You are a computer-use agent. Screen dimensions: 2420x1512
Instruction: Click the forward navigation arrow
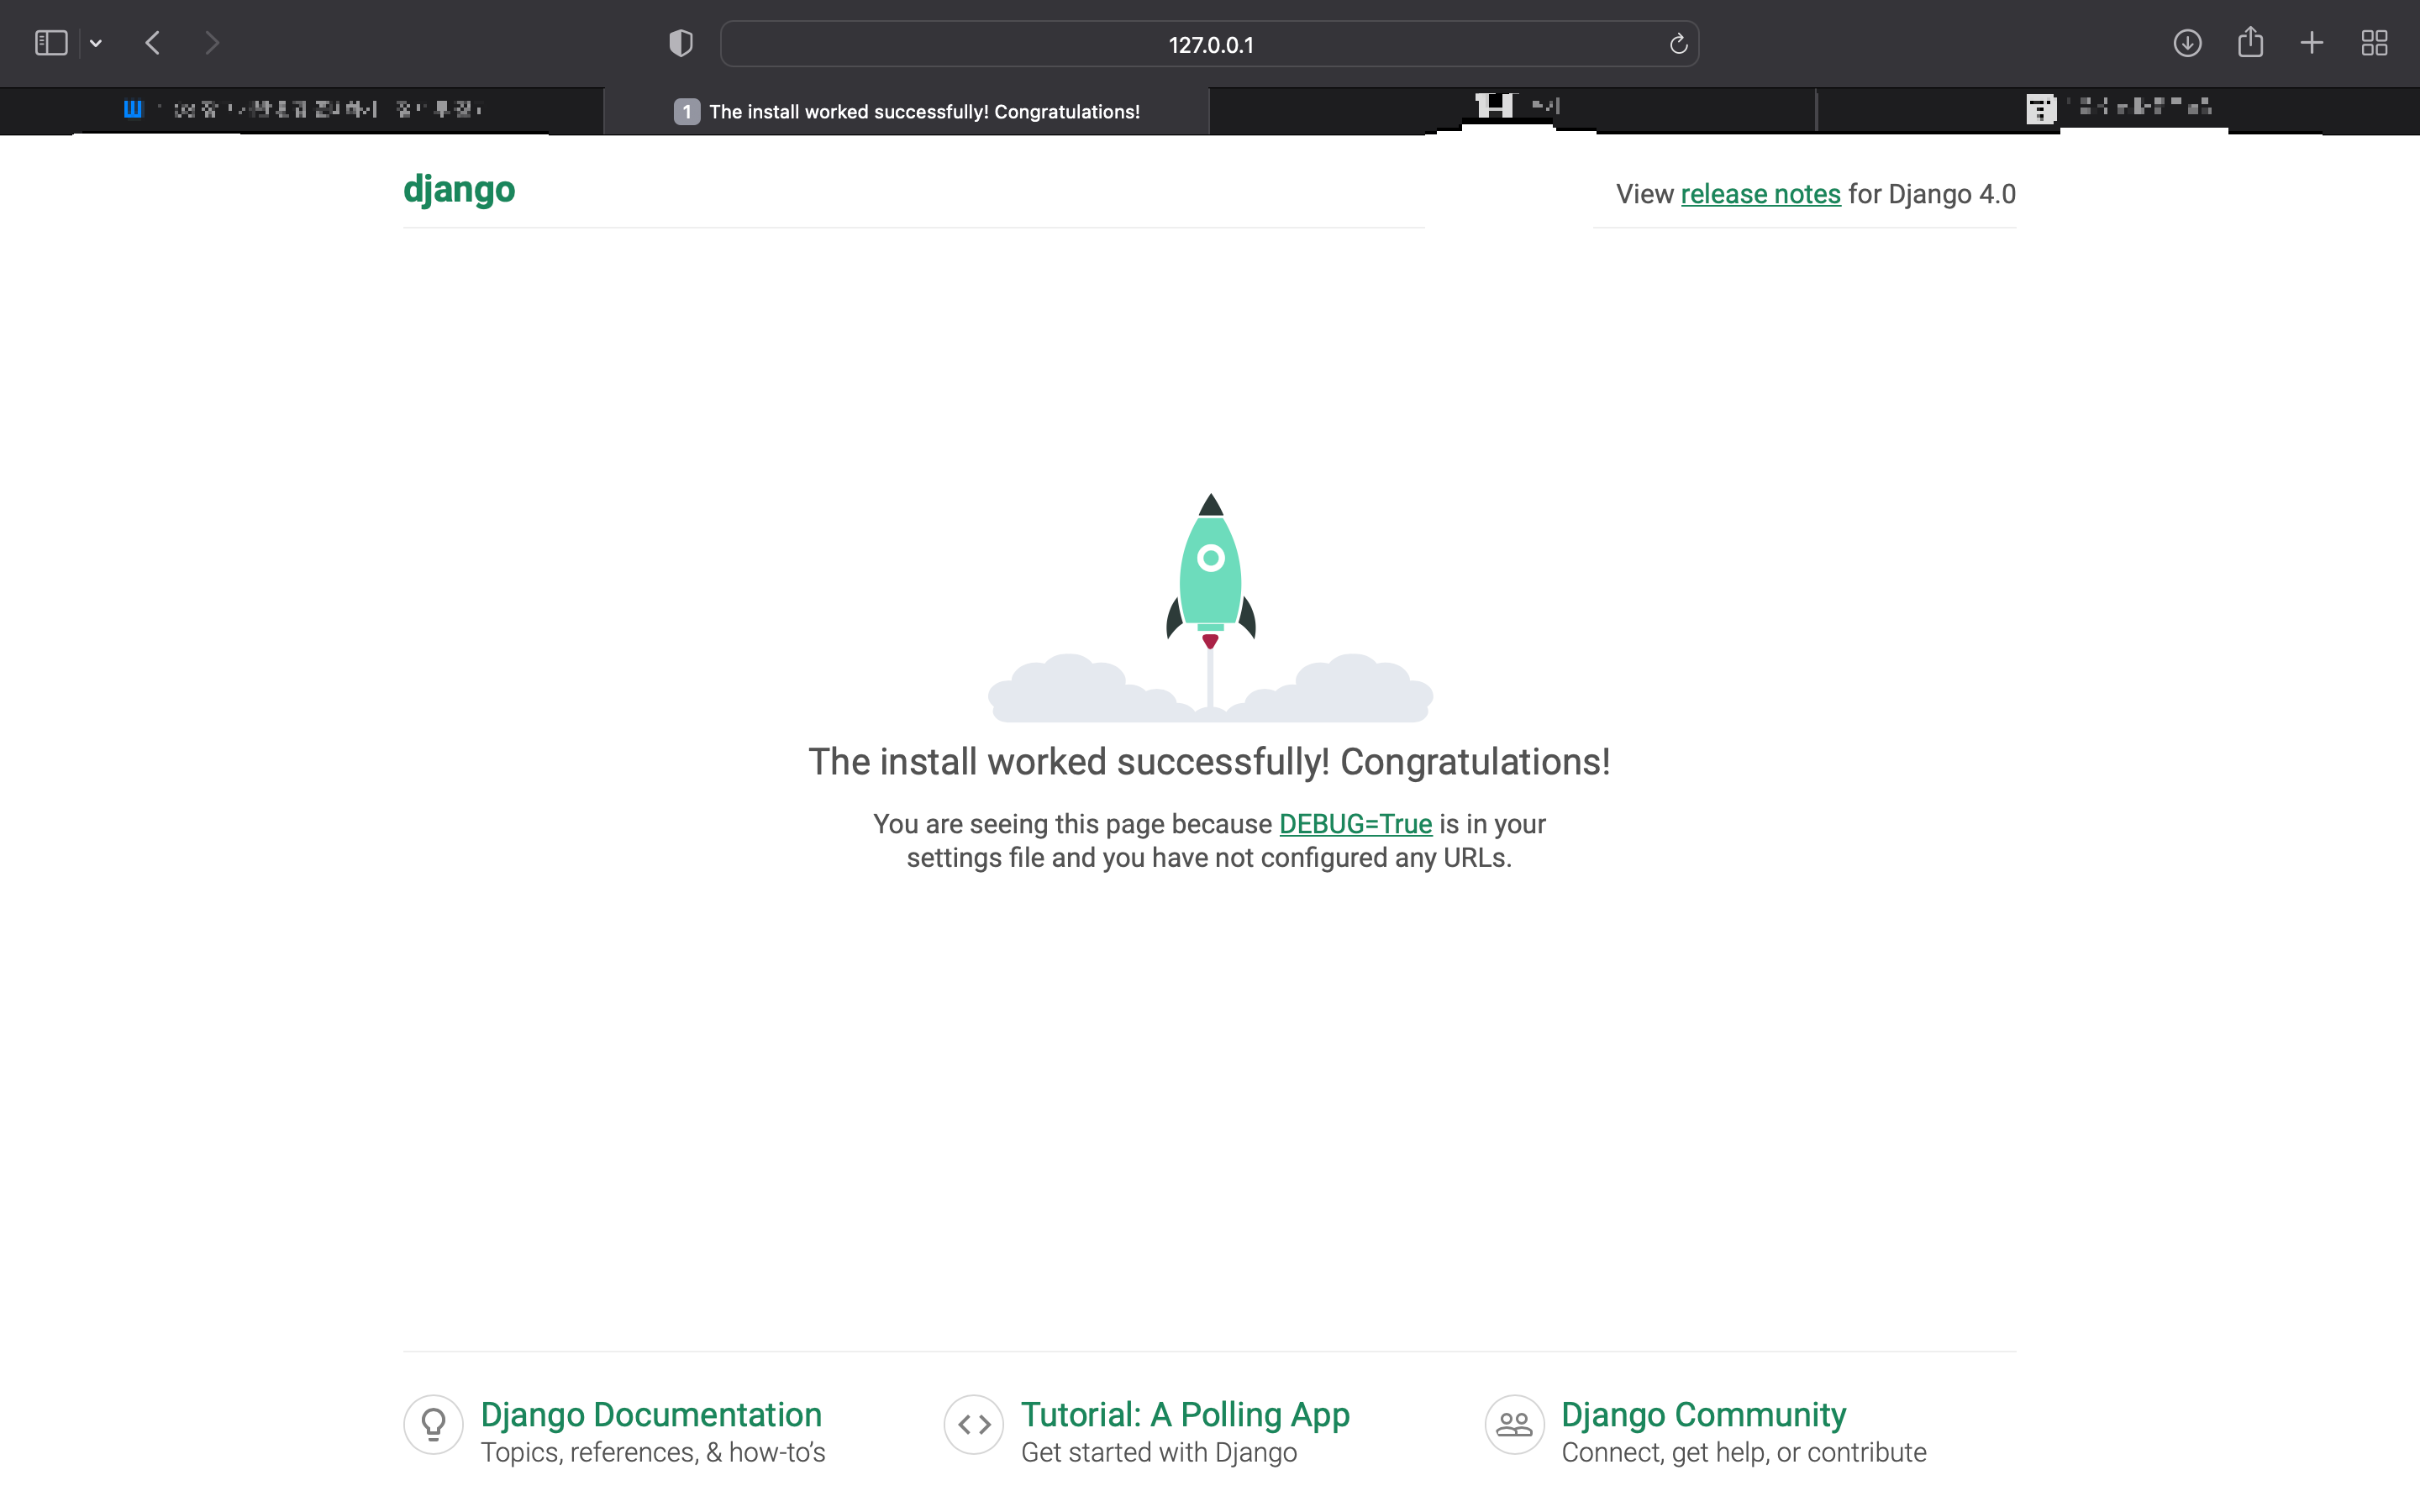coord(211,43)
